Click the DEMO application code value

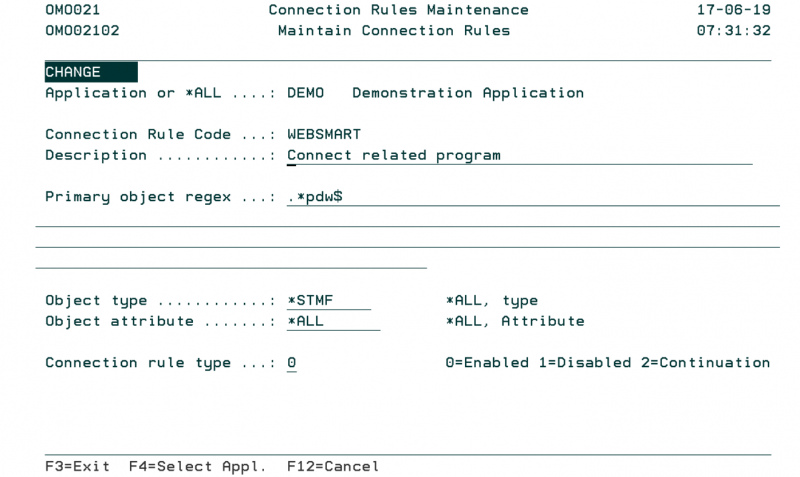(x=305, y=93)
